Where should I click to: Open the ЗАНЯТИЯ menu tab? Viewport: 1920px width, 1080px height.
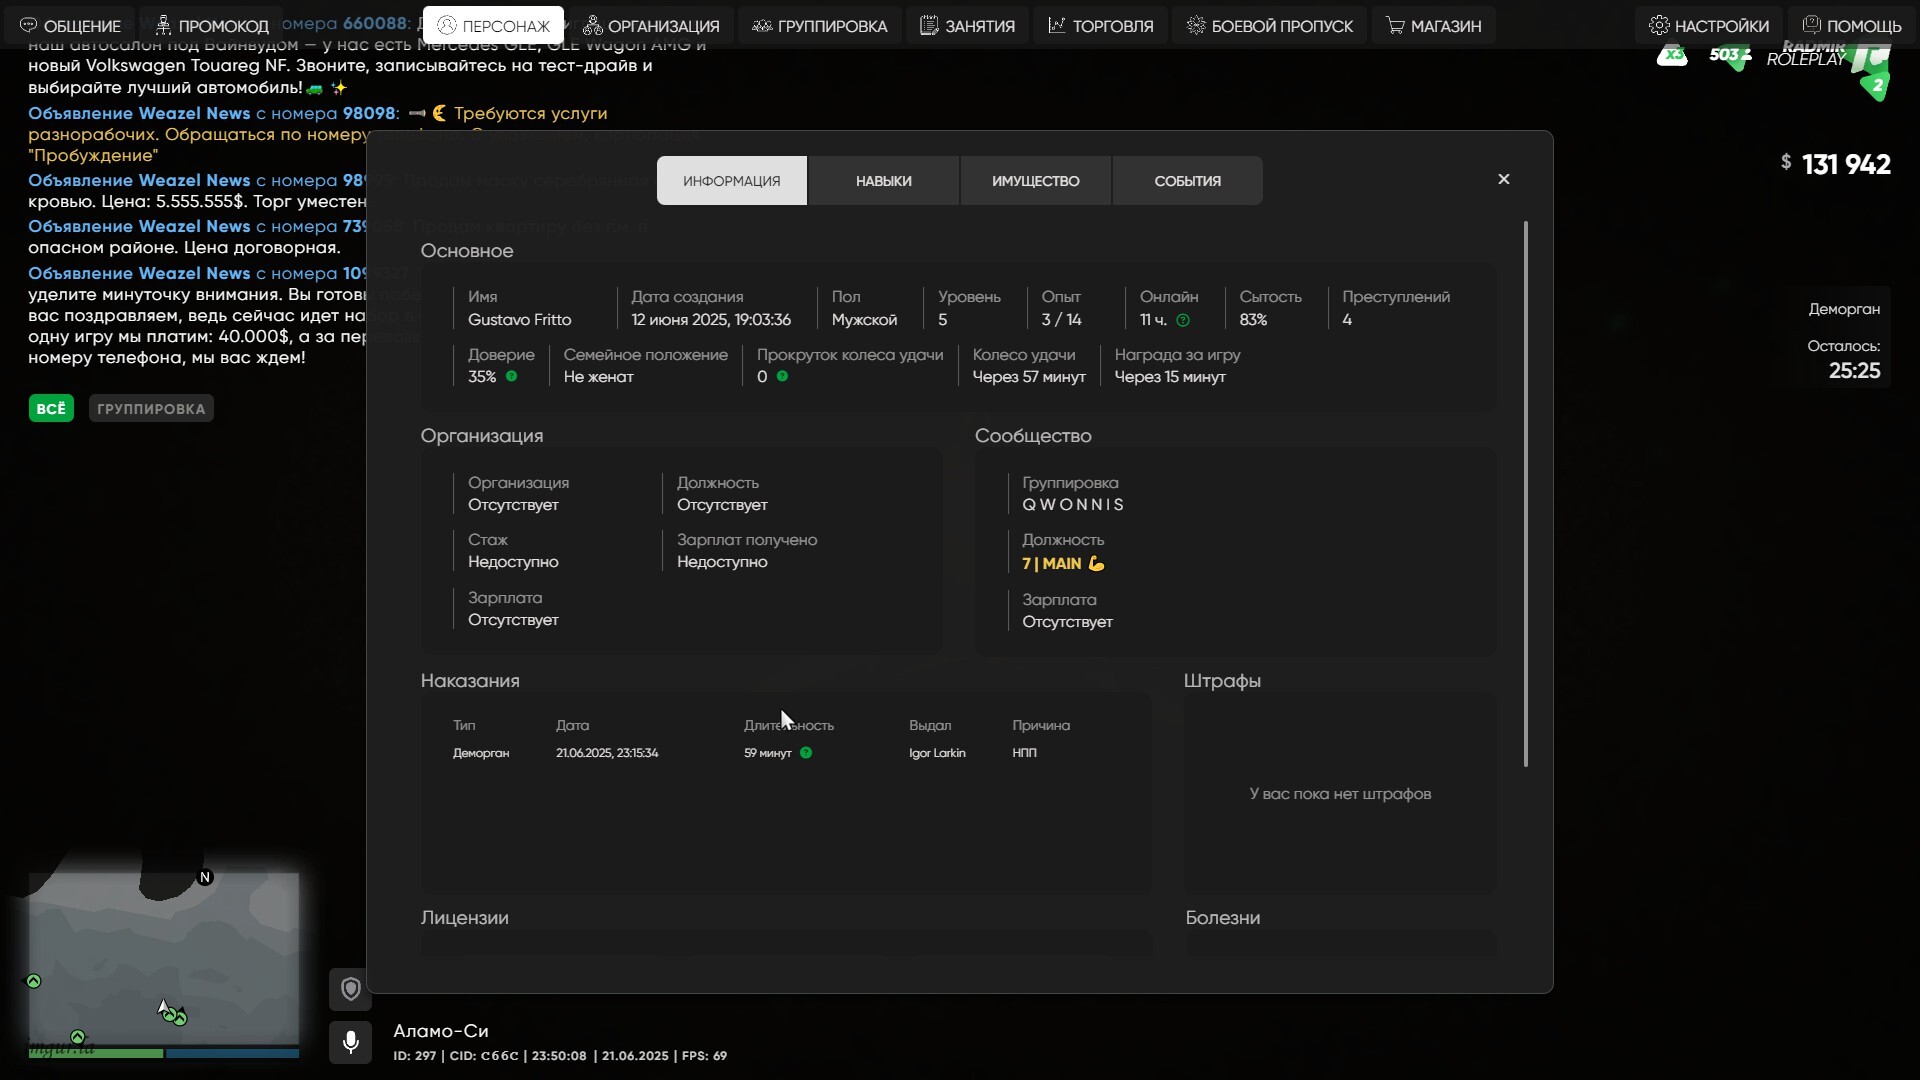[x=967, y=25]
